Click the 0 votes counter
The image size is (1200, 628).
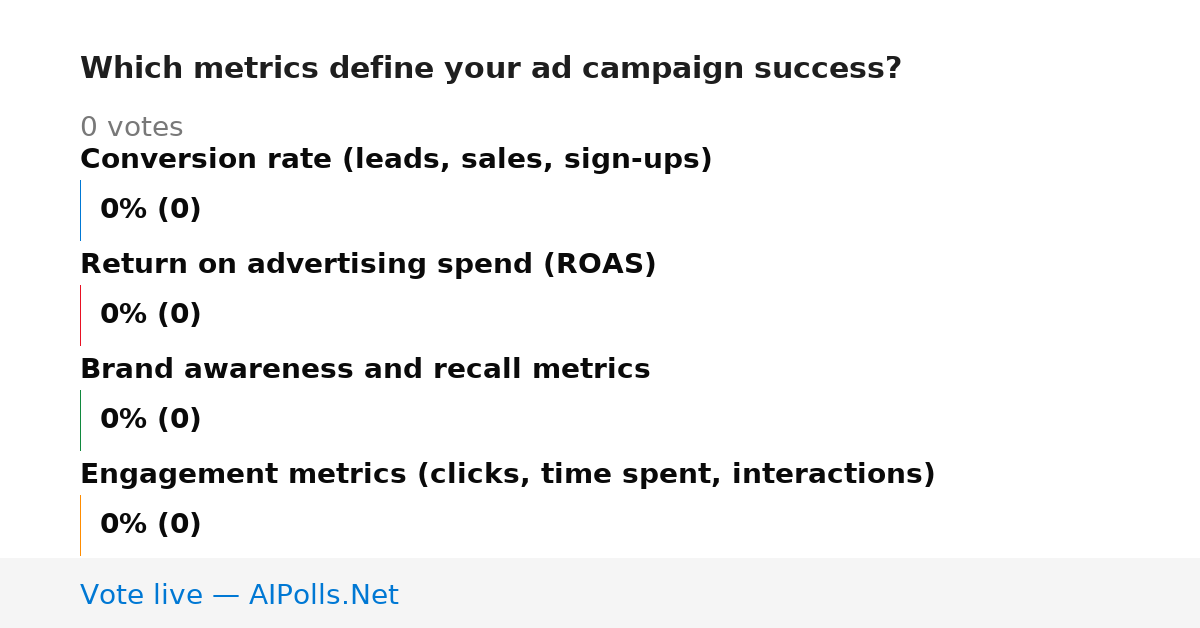pyautogui.click(x=132, y=128)
